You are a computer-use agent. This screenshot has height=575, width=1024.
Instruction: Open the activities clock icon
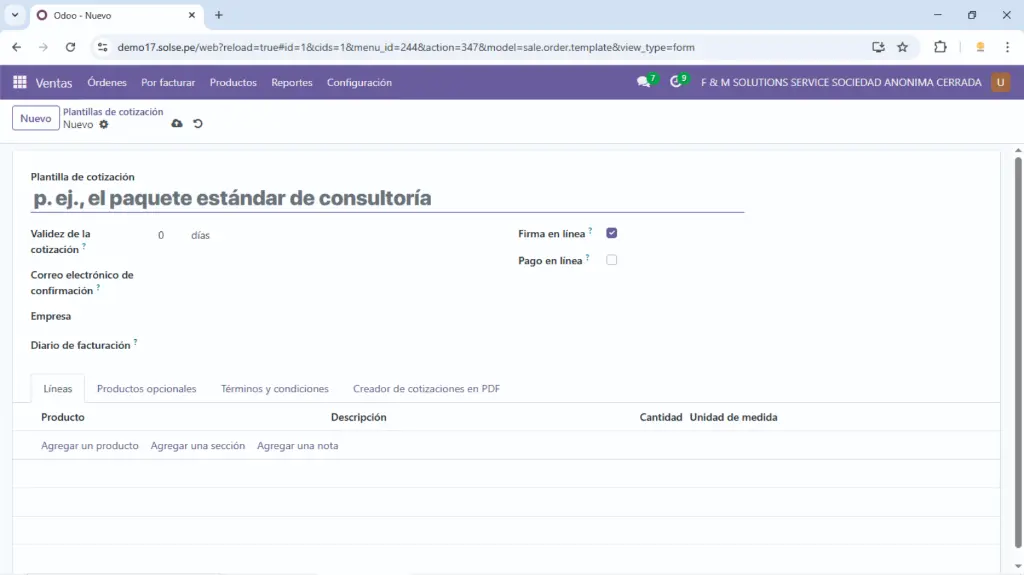tap(676, 82)
